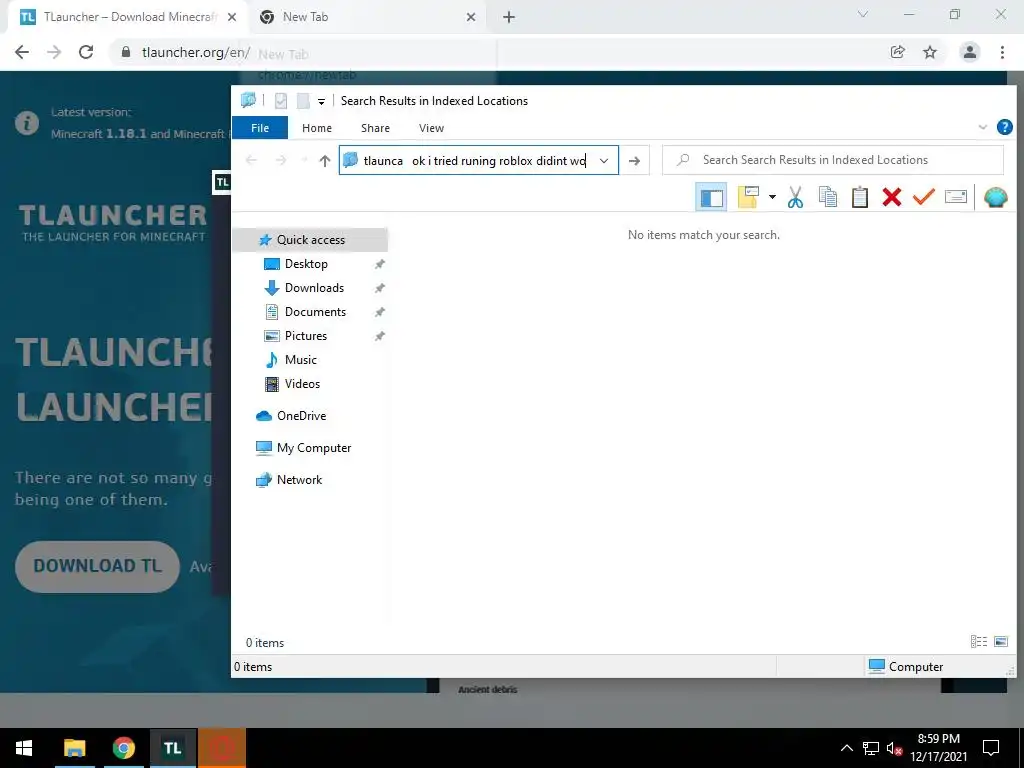Open the View ribbon tab

pos(431,128)
